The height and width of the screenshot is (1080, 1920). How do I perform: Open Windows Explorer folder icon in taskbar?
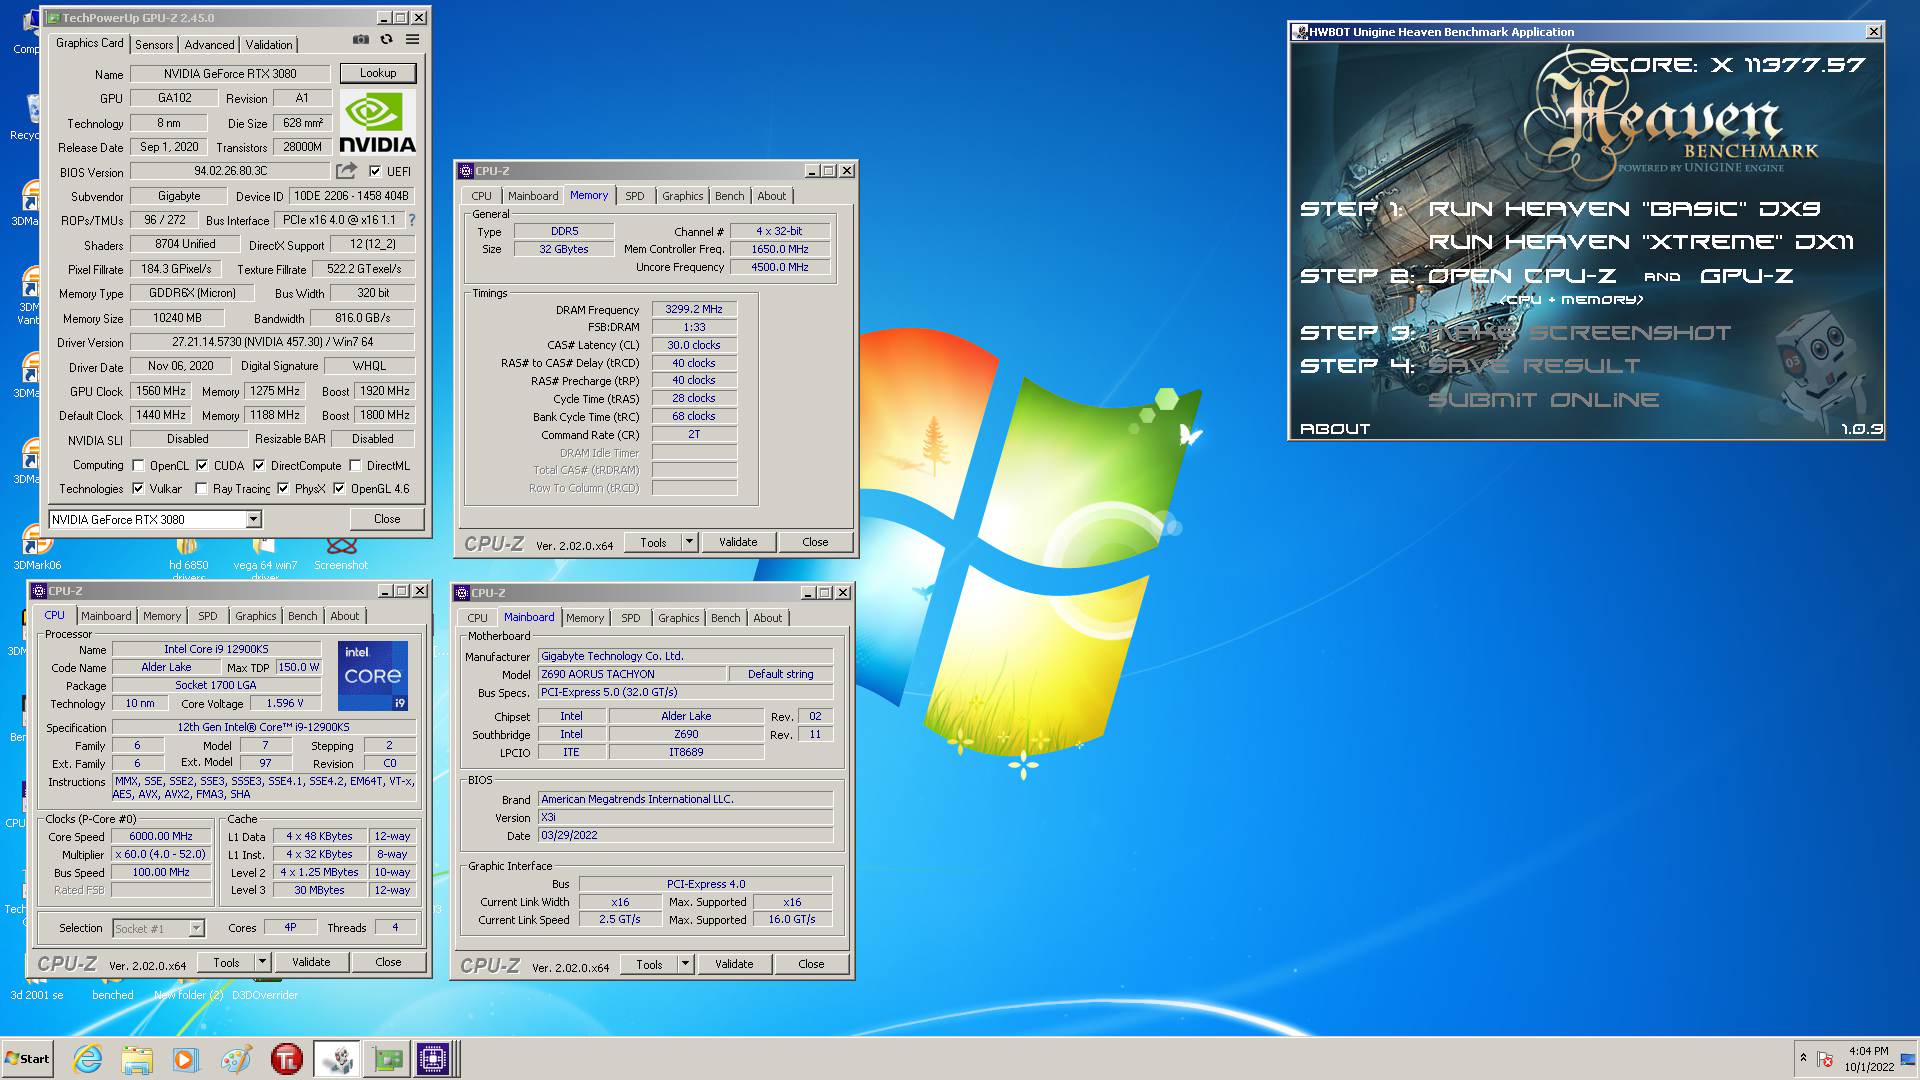pyautogui.click(x=137, y=1059)
